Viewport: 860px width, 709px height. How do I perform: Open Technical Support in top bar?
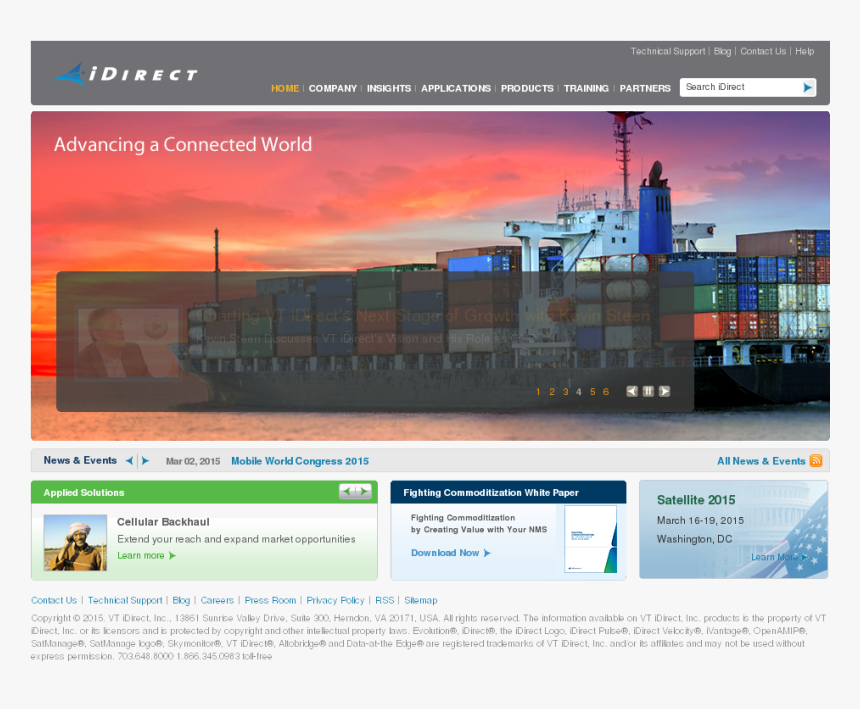[667, 51]
